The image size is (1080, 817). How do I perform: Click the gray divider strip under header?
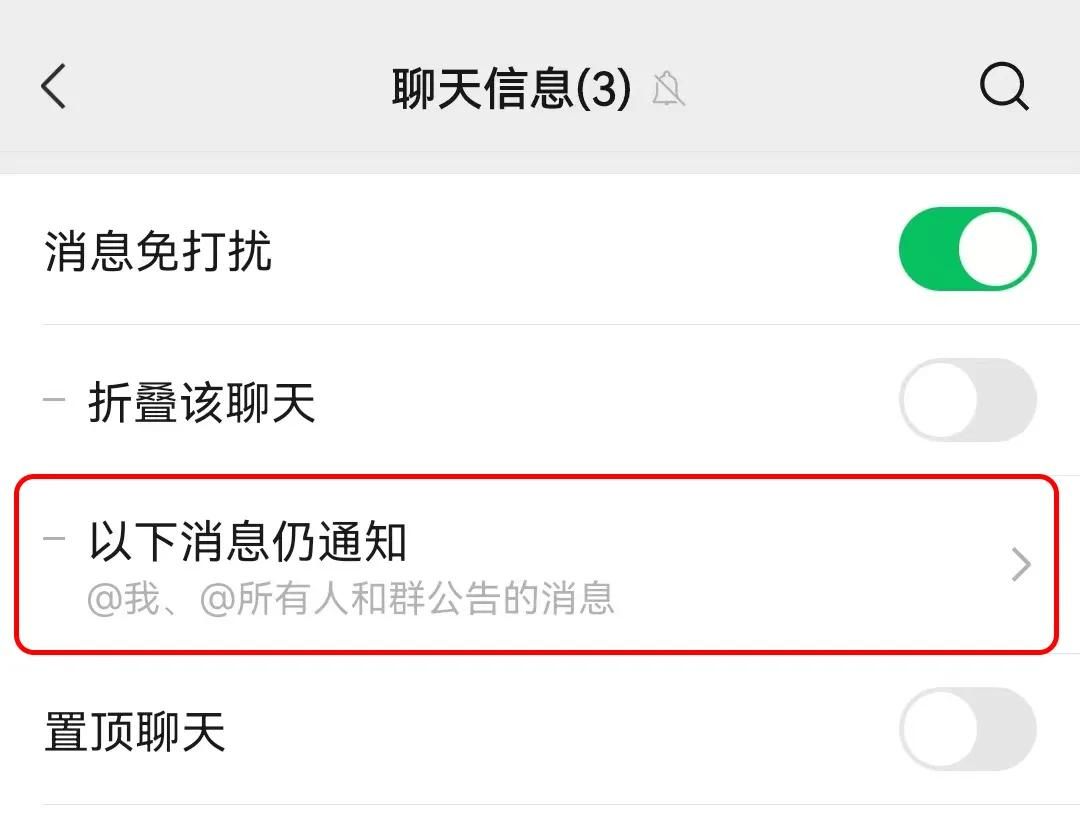pyautogui.click(x=540, y=163)
